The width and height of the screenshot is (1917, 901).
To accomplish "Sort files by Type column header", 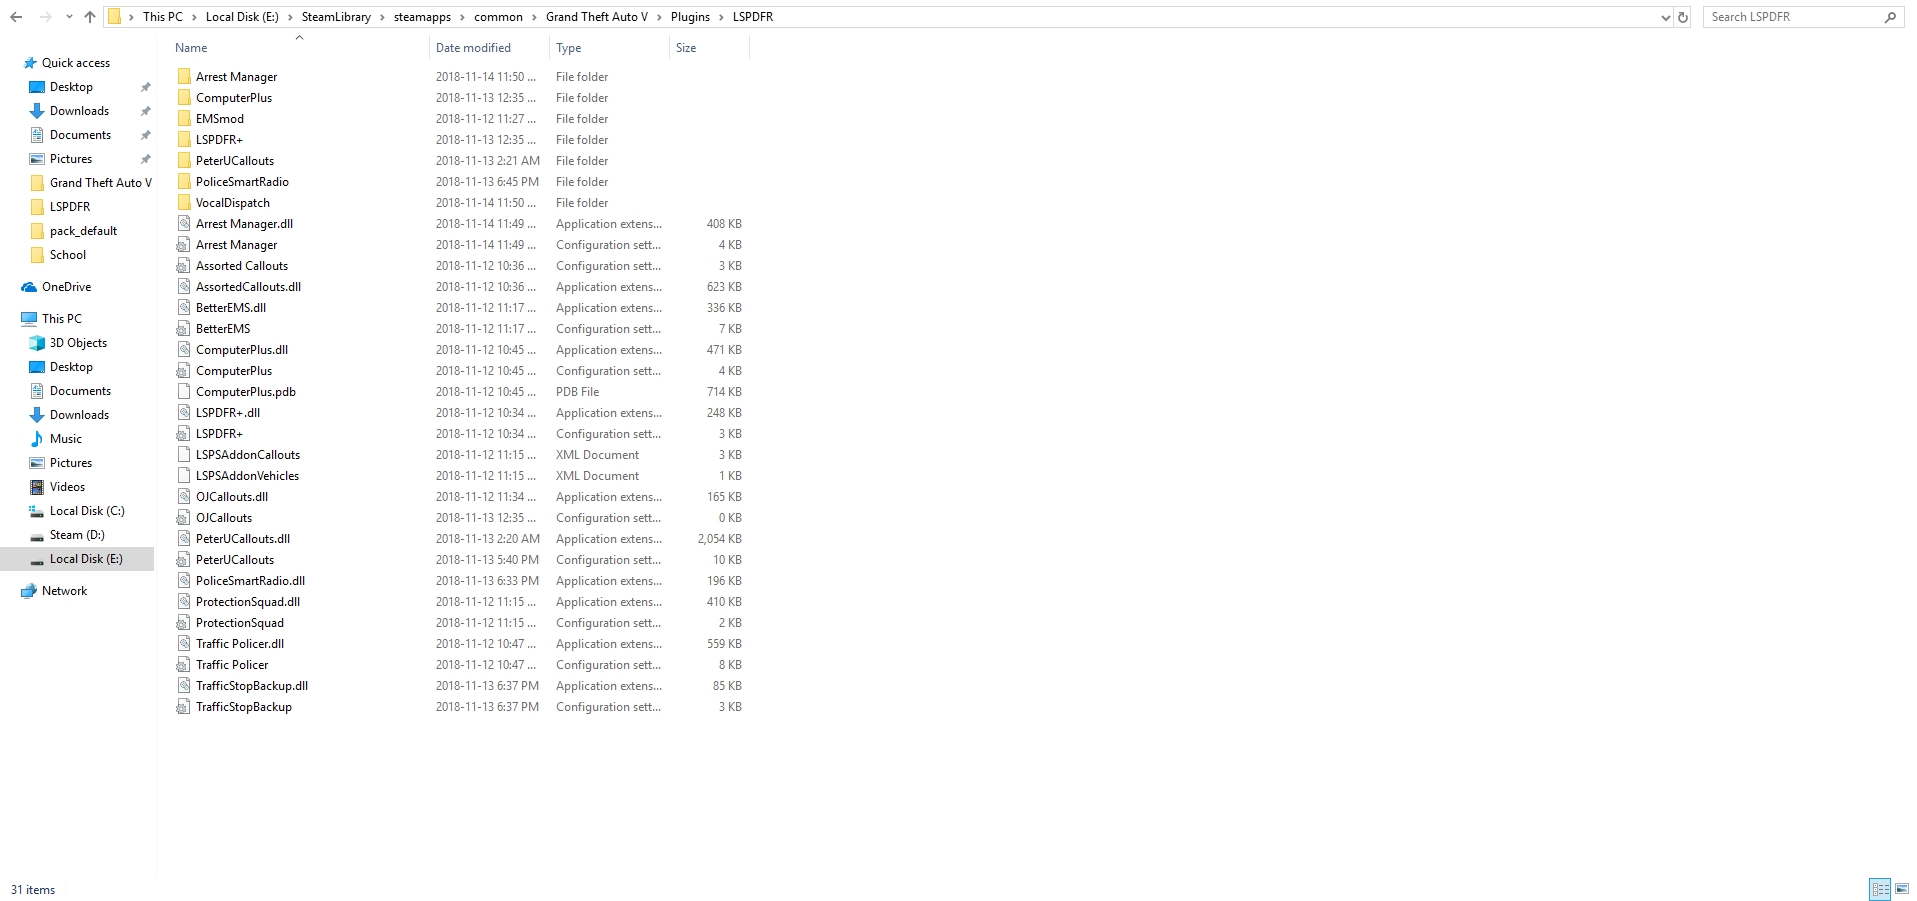I will (568, 48).
